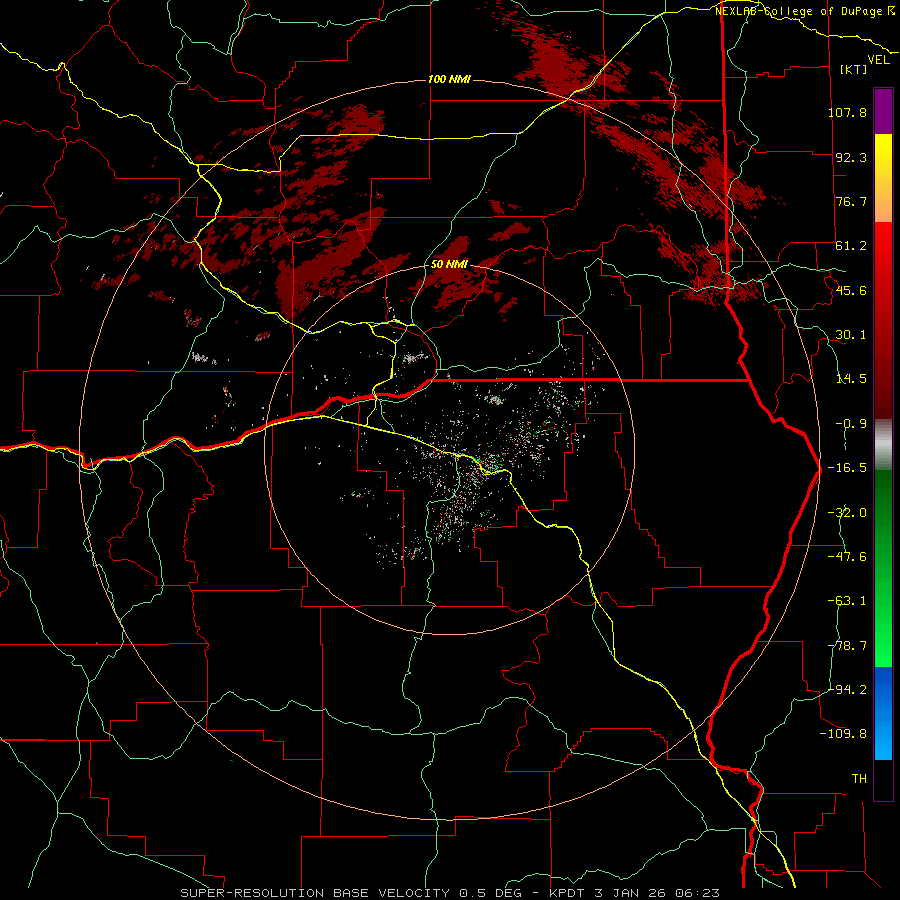Click the TH legend label
Viewport: 900px width, 900px height.
859,779
